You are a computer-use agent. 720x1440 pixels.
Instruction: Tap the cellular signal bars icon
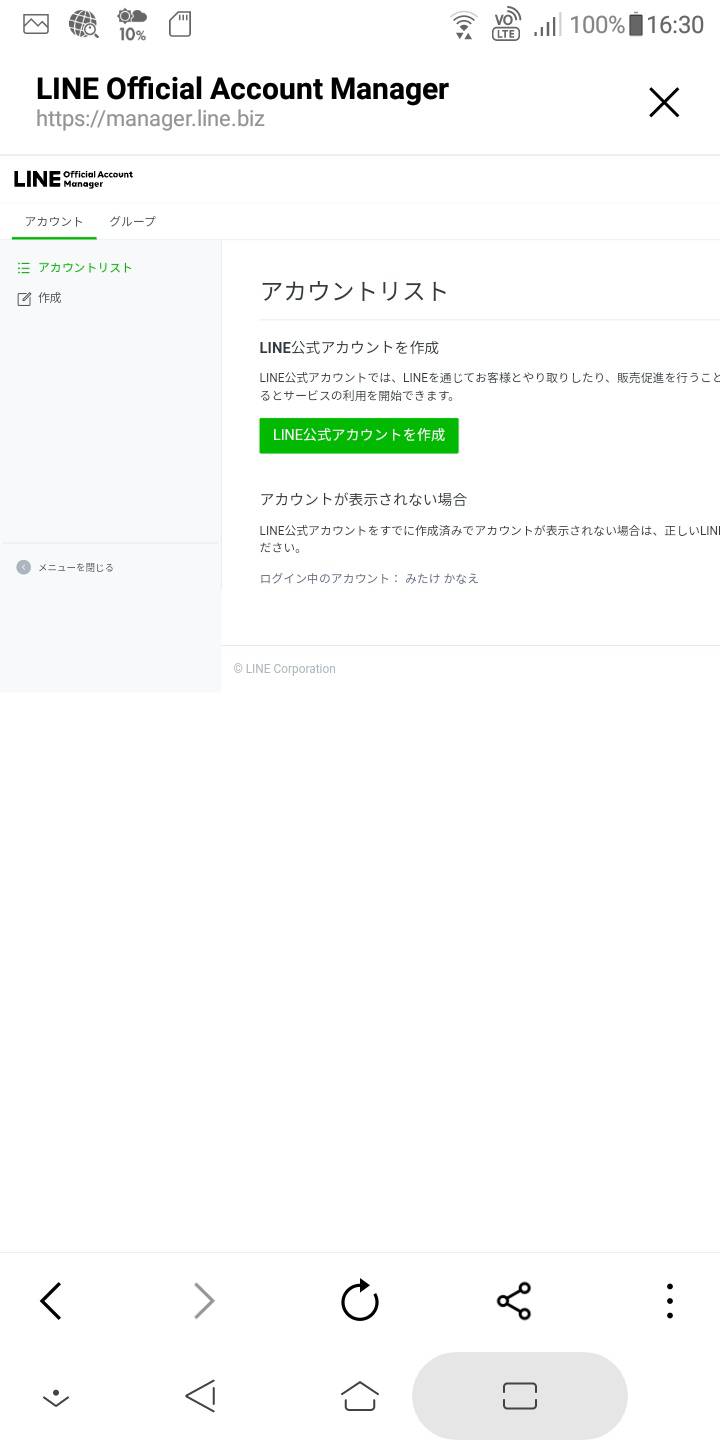pyautogui.click(x=547, y=24)
